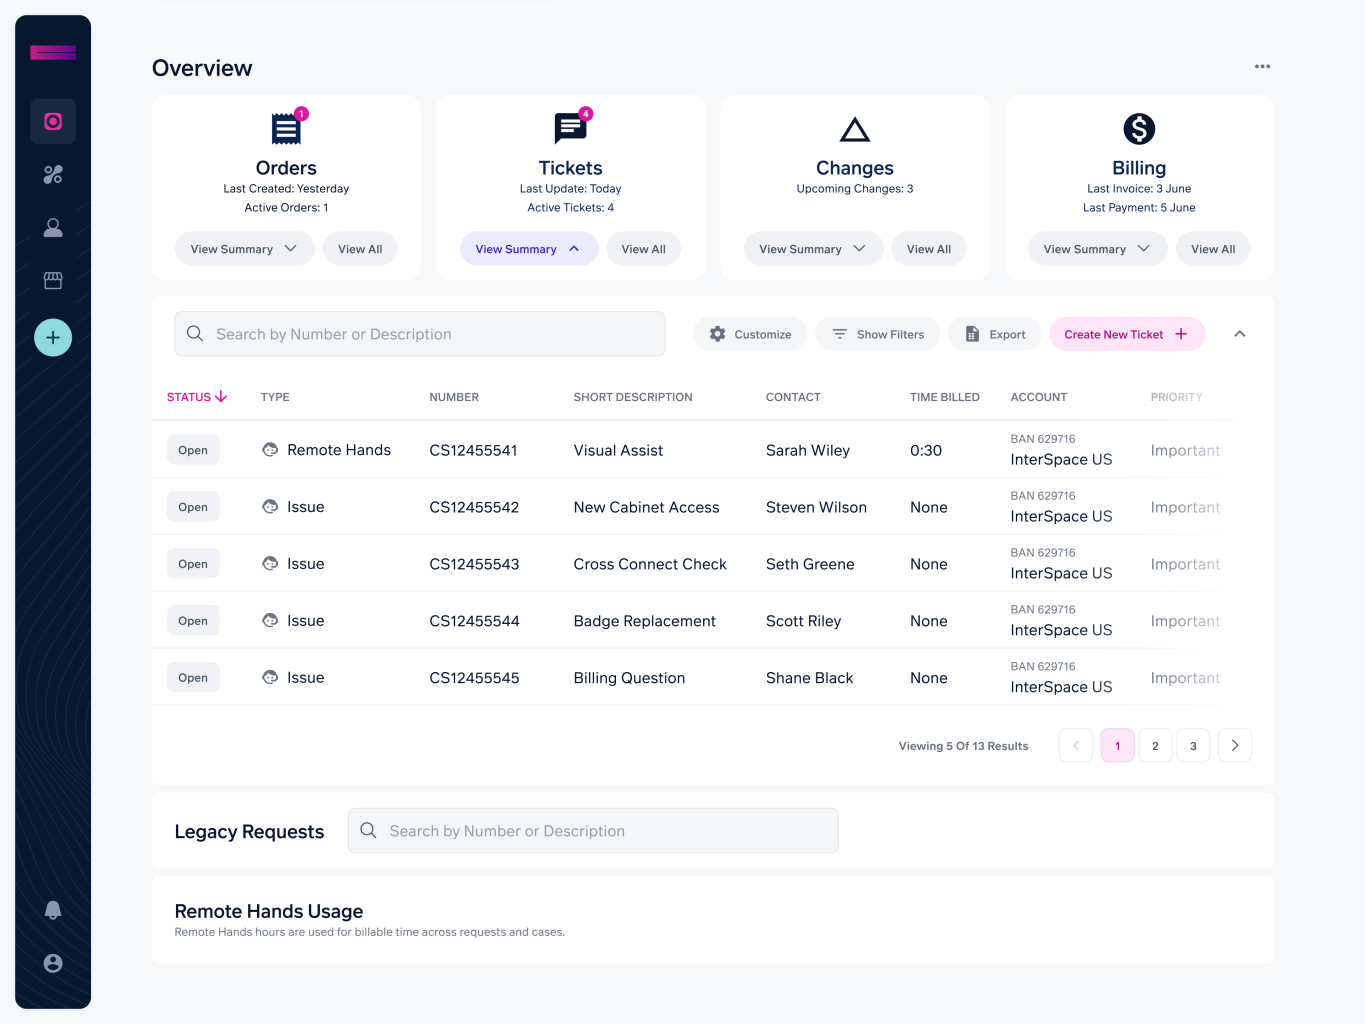Show Filters for tickets

878,334
